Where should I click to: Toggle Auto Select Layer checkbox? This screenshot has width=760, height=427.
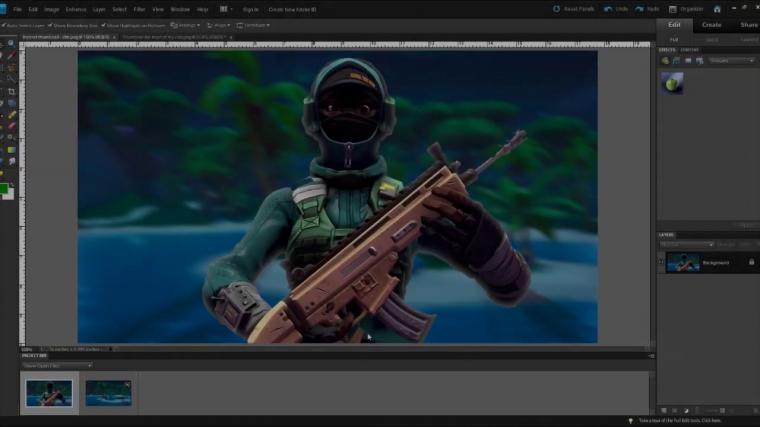tap(4, 25)
